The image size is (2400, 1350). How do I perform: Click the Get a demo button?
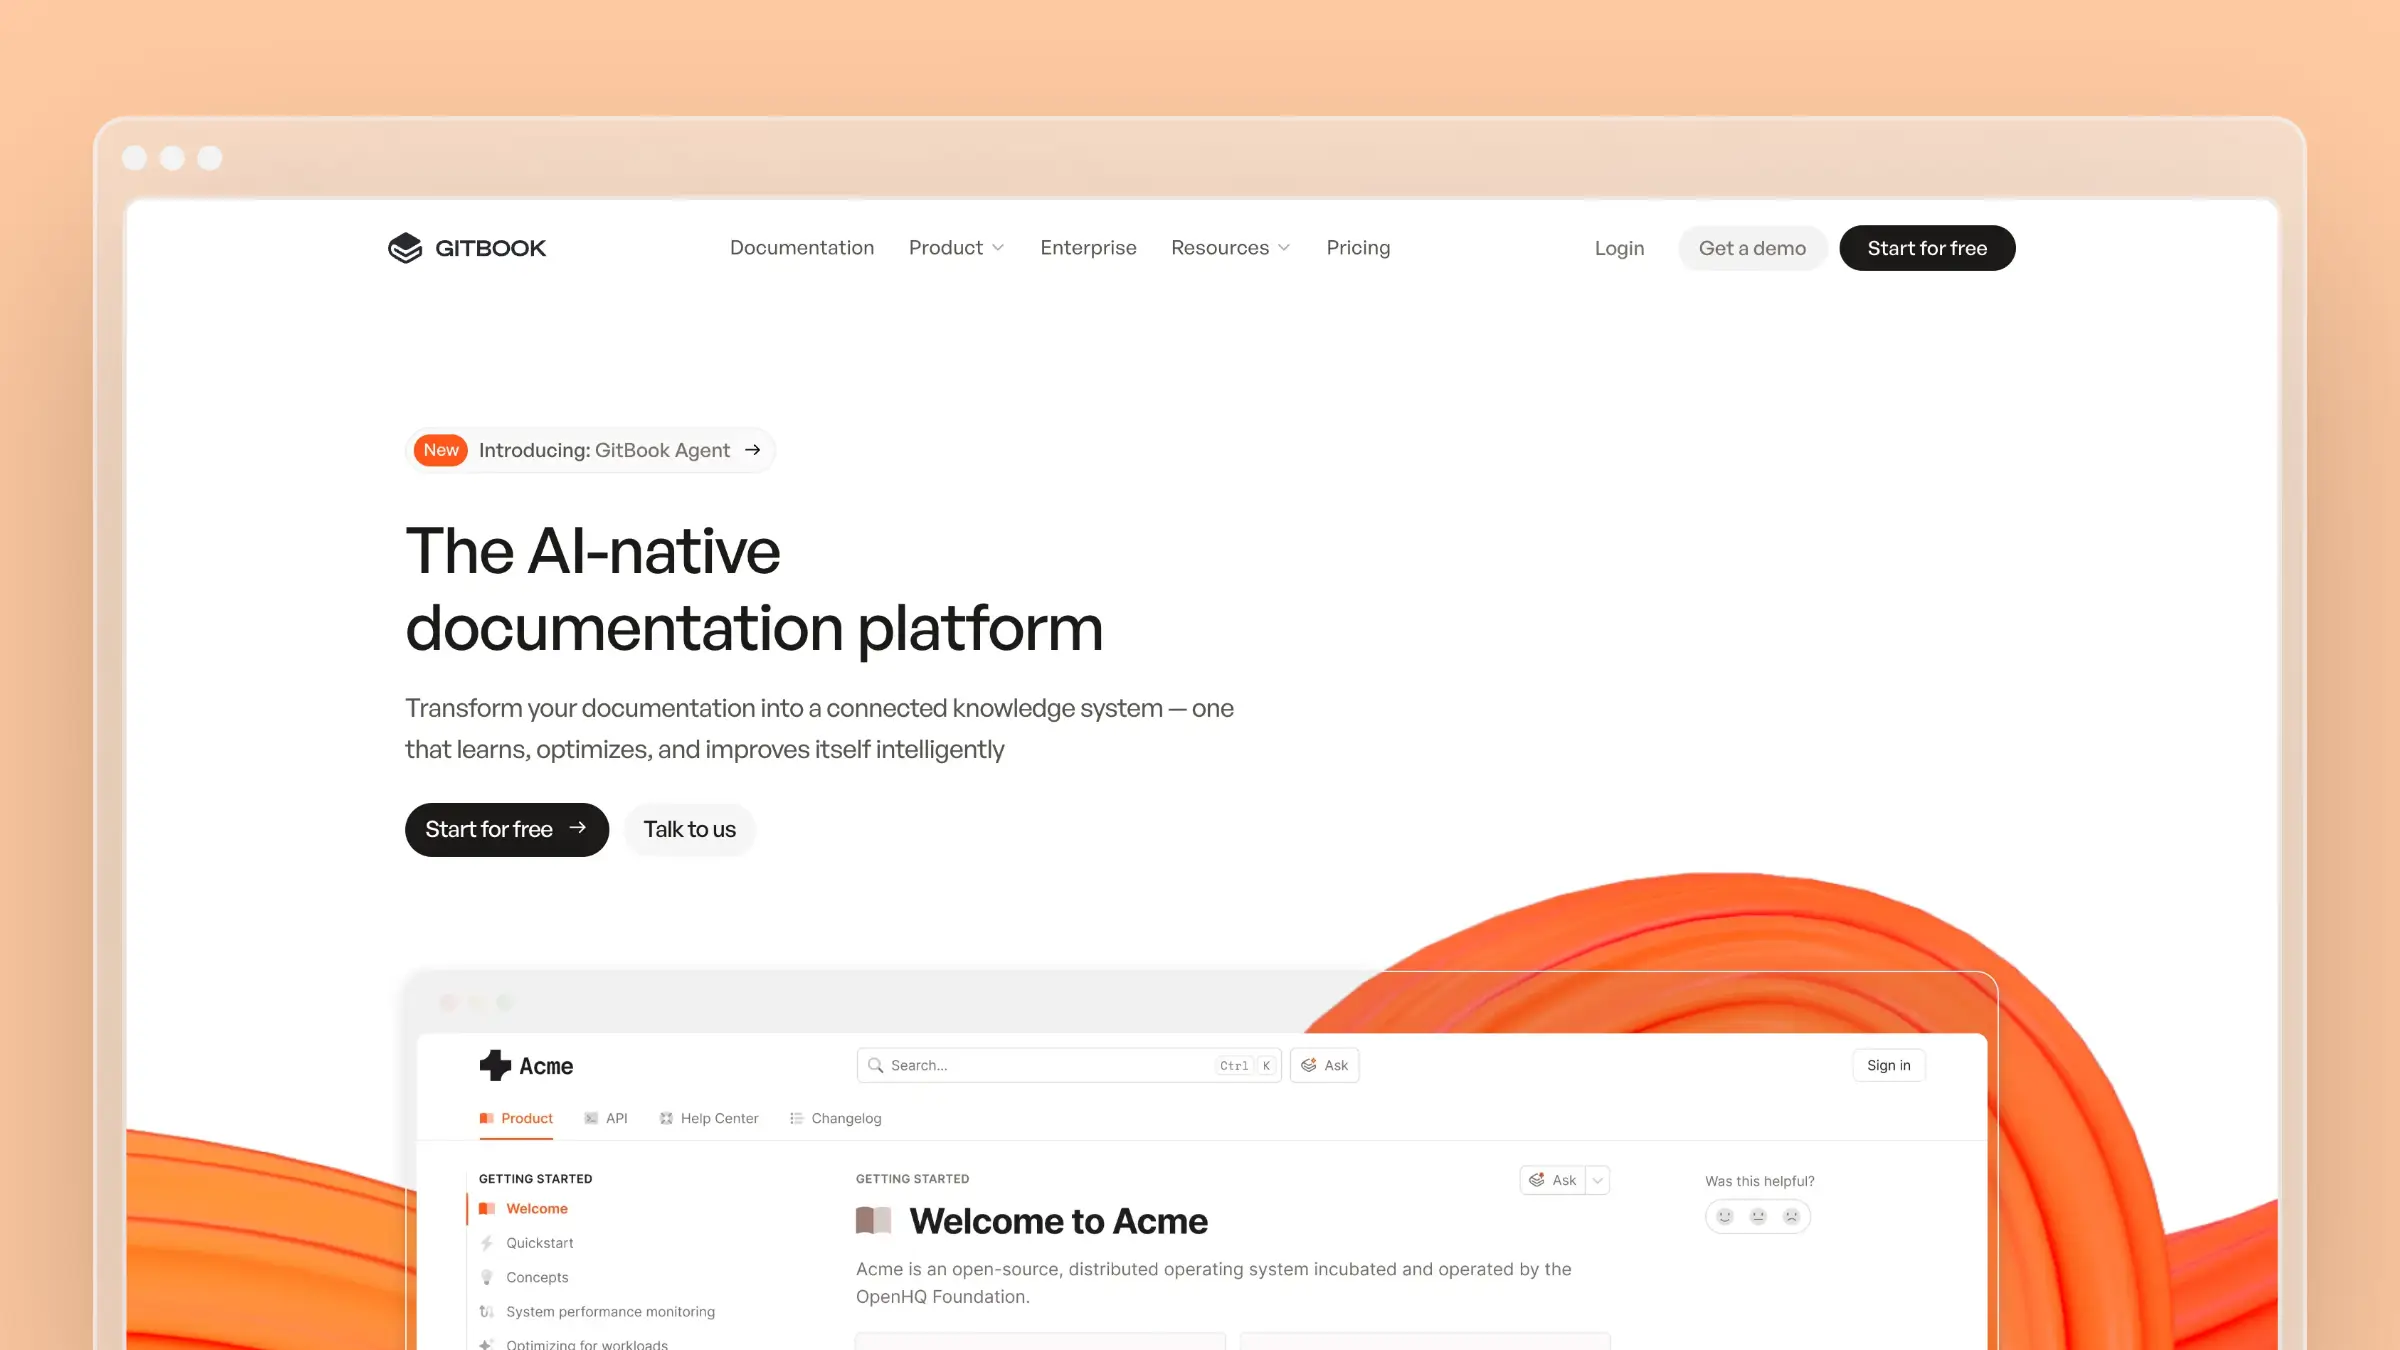tap(1752, 248)
